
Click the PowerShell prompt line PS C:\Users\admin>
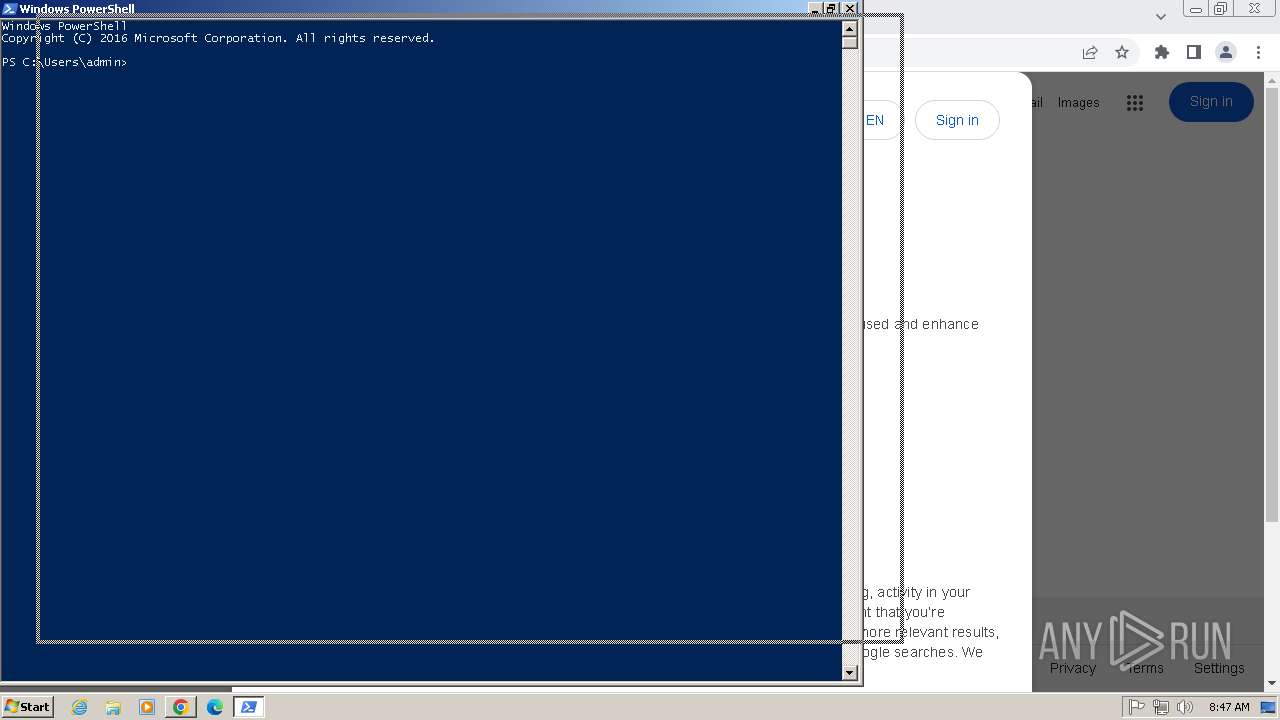pyautogui.click(x=65, y=62)
